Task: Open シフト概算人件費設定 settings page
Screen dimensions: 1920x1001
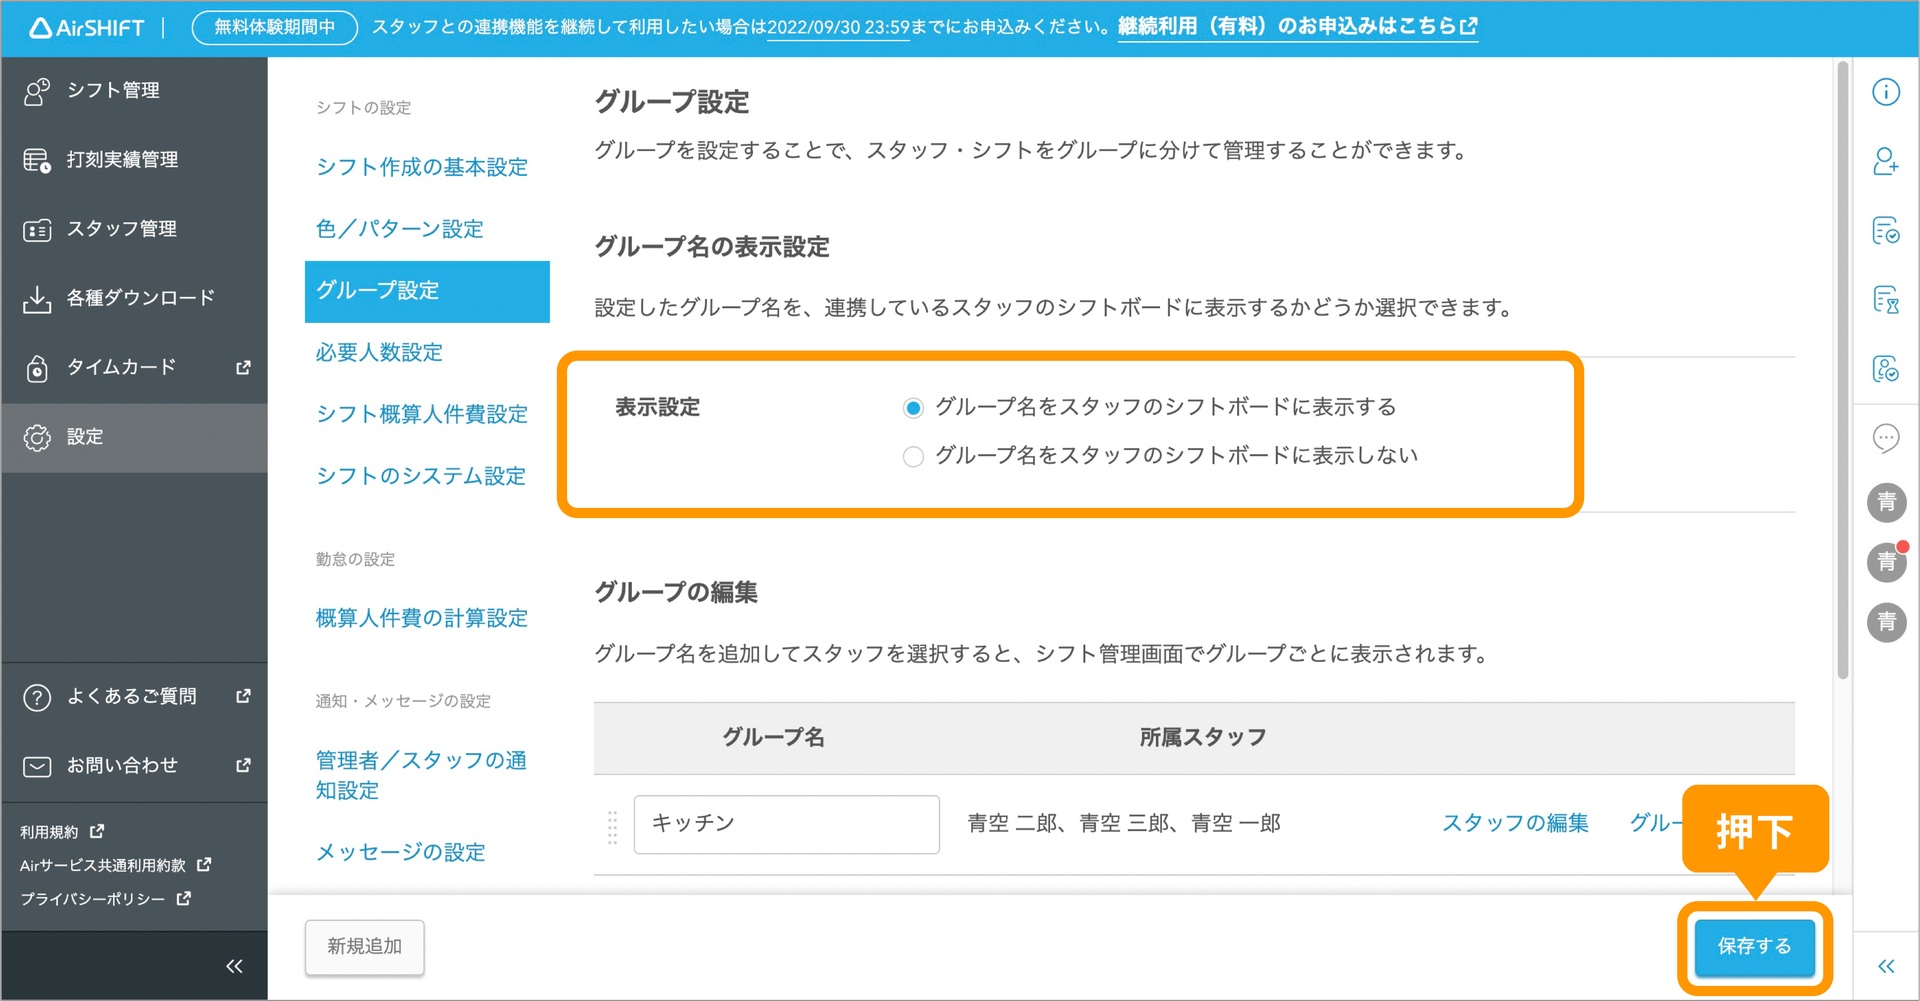Action: (x=422, y=414)
